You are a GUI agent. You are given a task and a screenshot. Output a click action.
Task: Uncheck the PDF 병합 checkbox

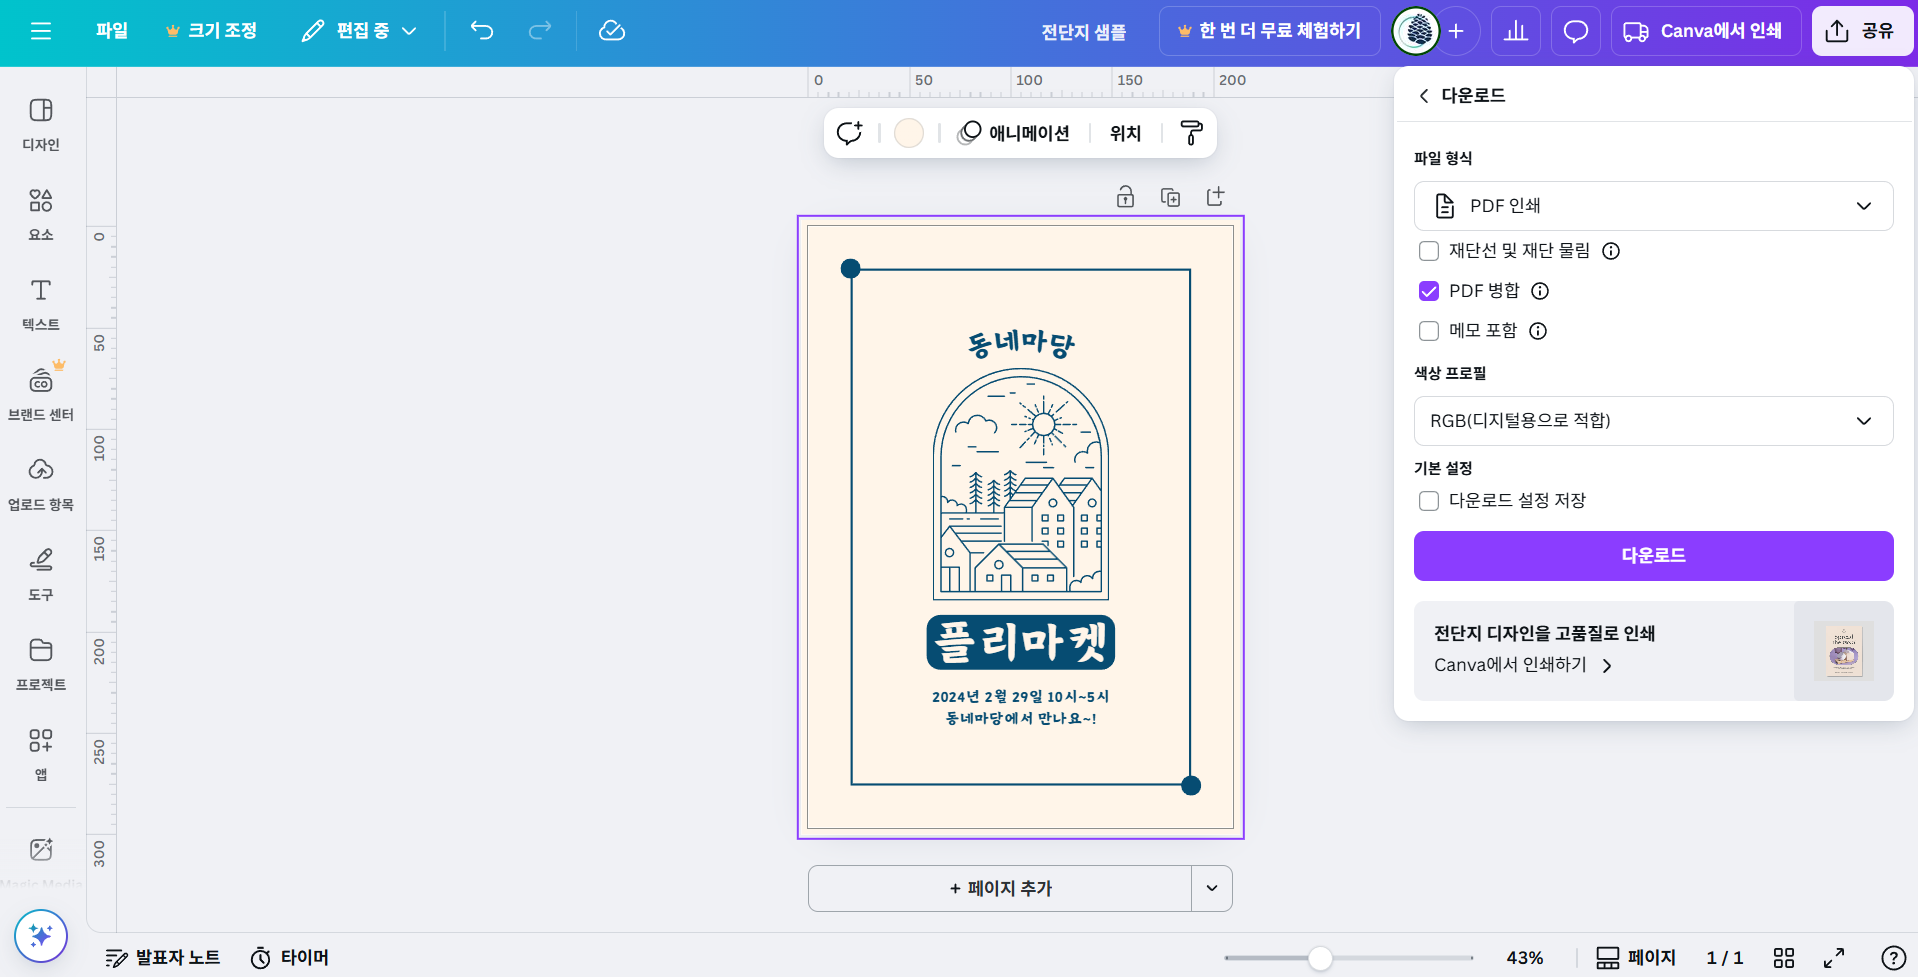click(x=1429, y=291)
